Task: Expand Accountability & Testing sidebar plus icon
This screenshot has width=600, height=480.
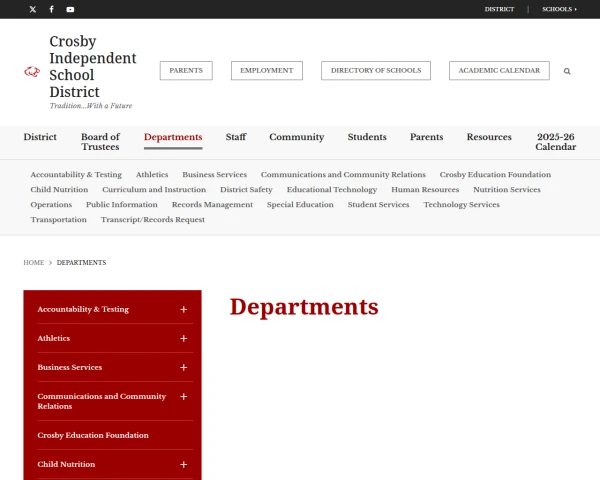Action: 183,310
